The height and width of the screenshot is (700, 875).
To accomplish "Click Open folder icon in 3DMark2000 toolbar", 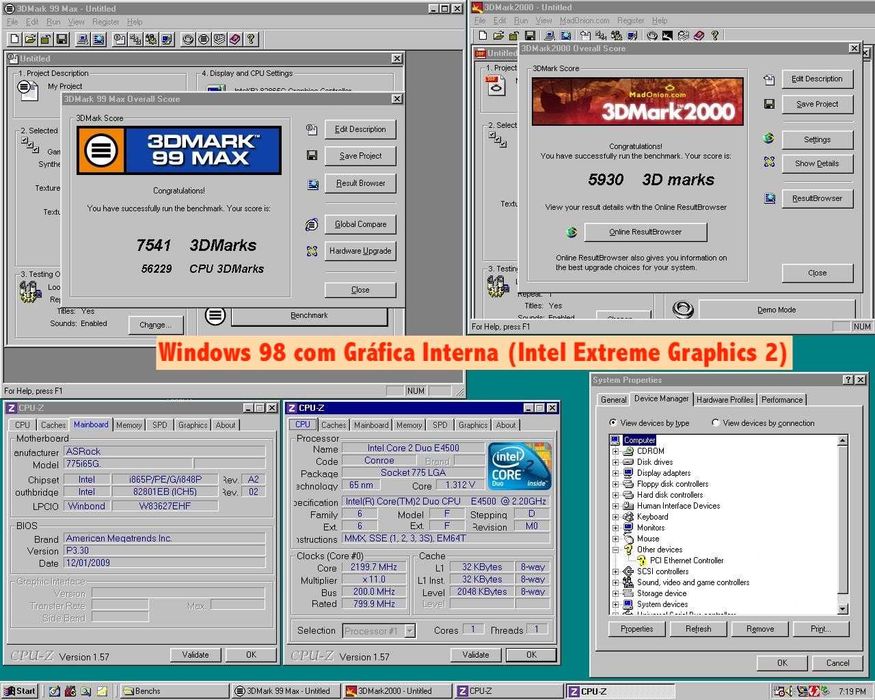I will (x=498, y=35).
